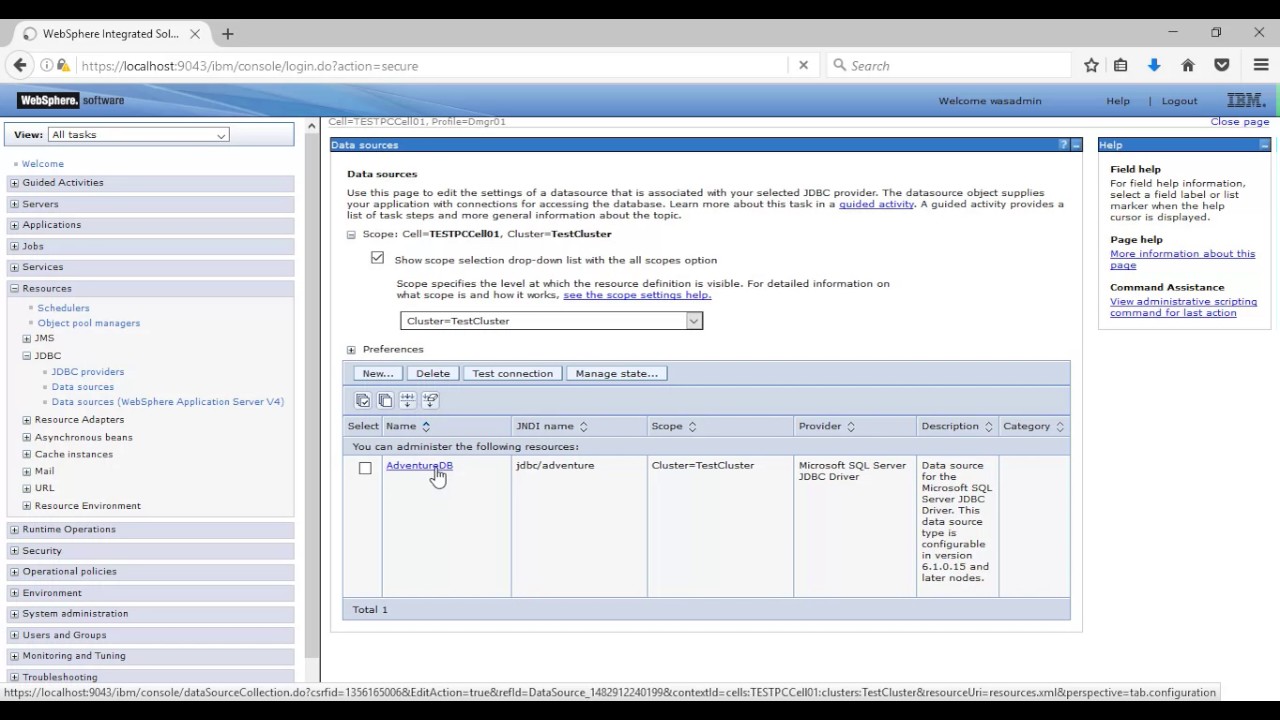Toggle Show scope selection drop-down checkbox
The image size is (1280, 720).
(377, 258)
